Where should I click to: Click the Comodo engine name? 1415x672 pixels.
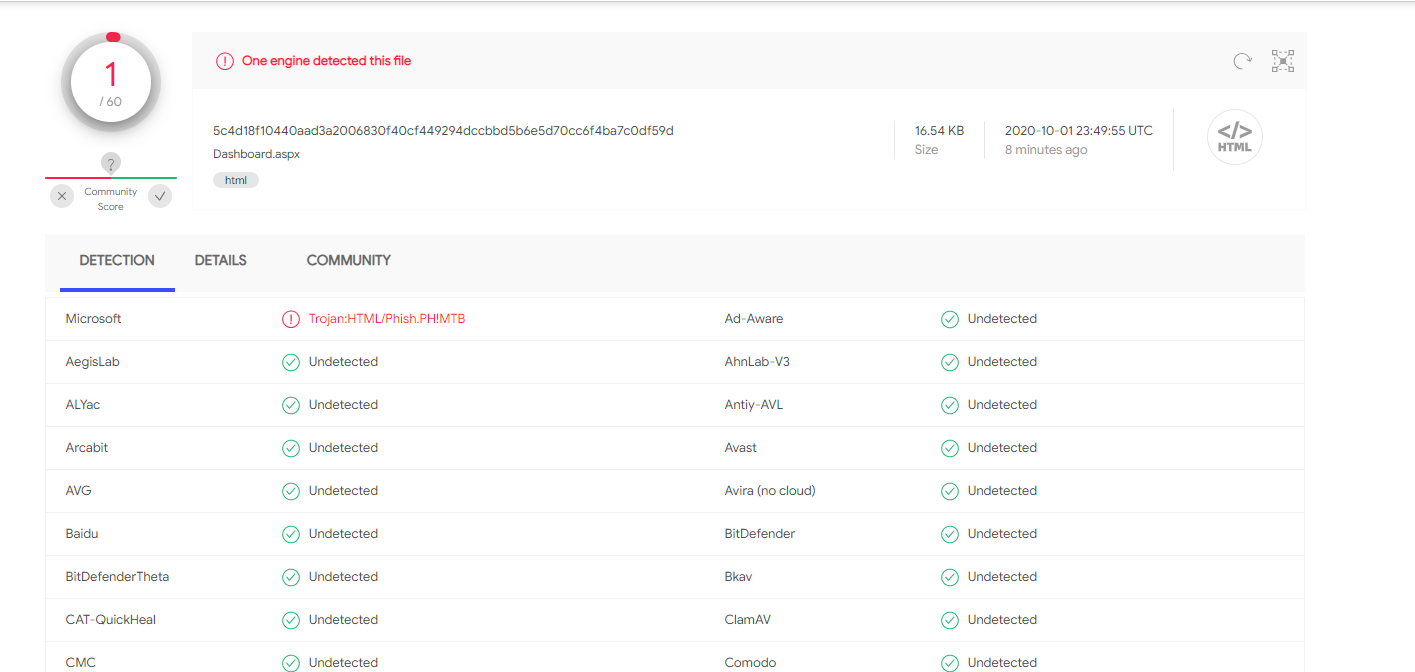tap(750, 663)
